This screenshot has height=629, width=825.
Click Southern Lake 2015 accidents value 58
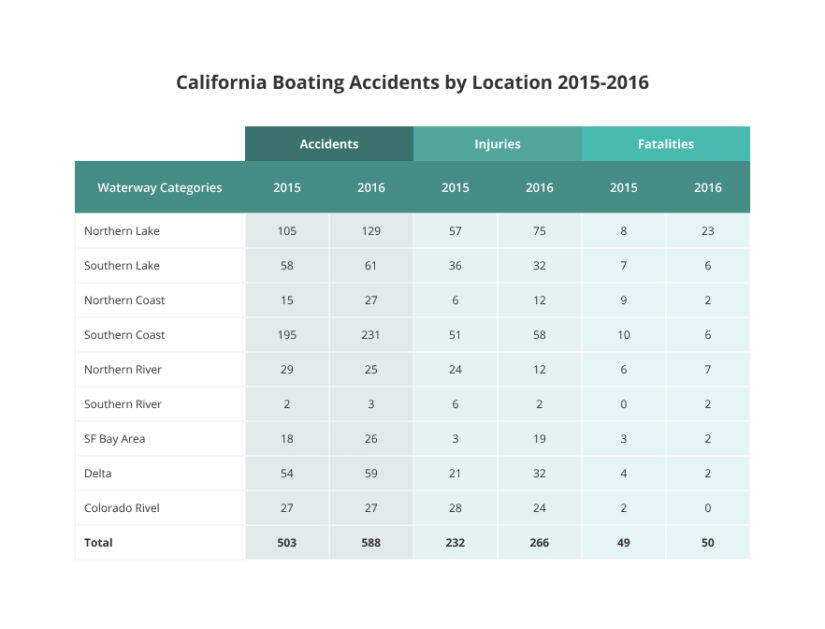(x=287, y=266)
